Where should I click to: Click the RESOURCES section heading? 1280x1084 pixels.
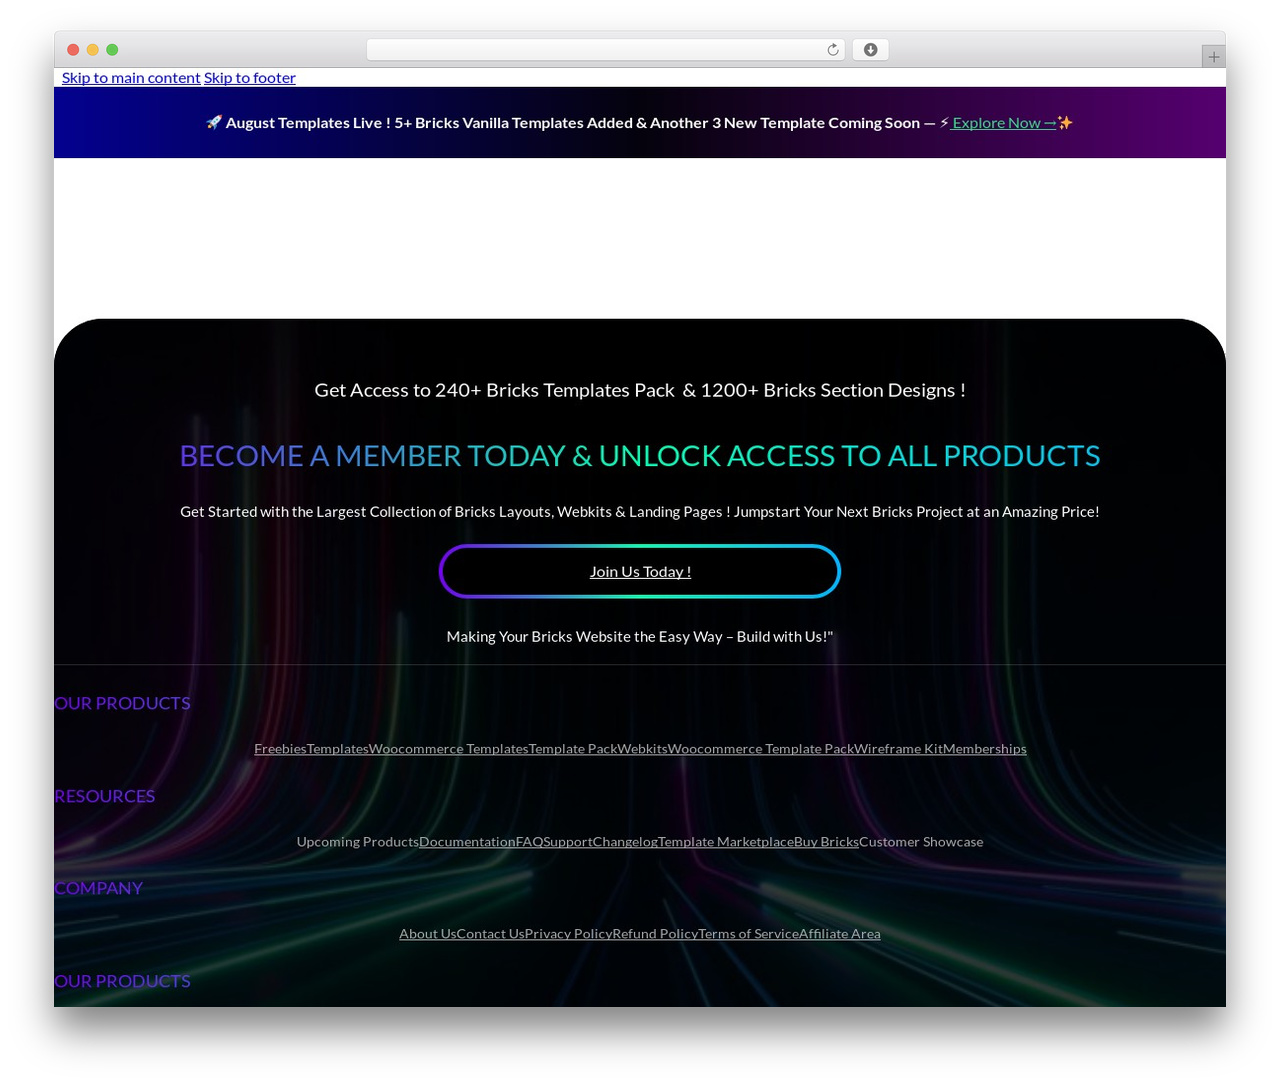tap(105, 796)
